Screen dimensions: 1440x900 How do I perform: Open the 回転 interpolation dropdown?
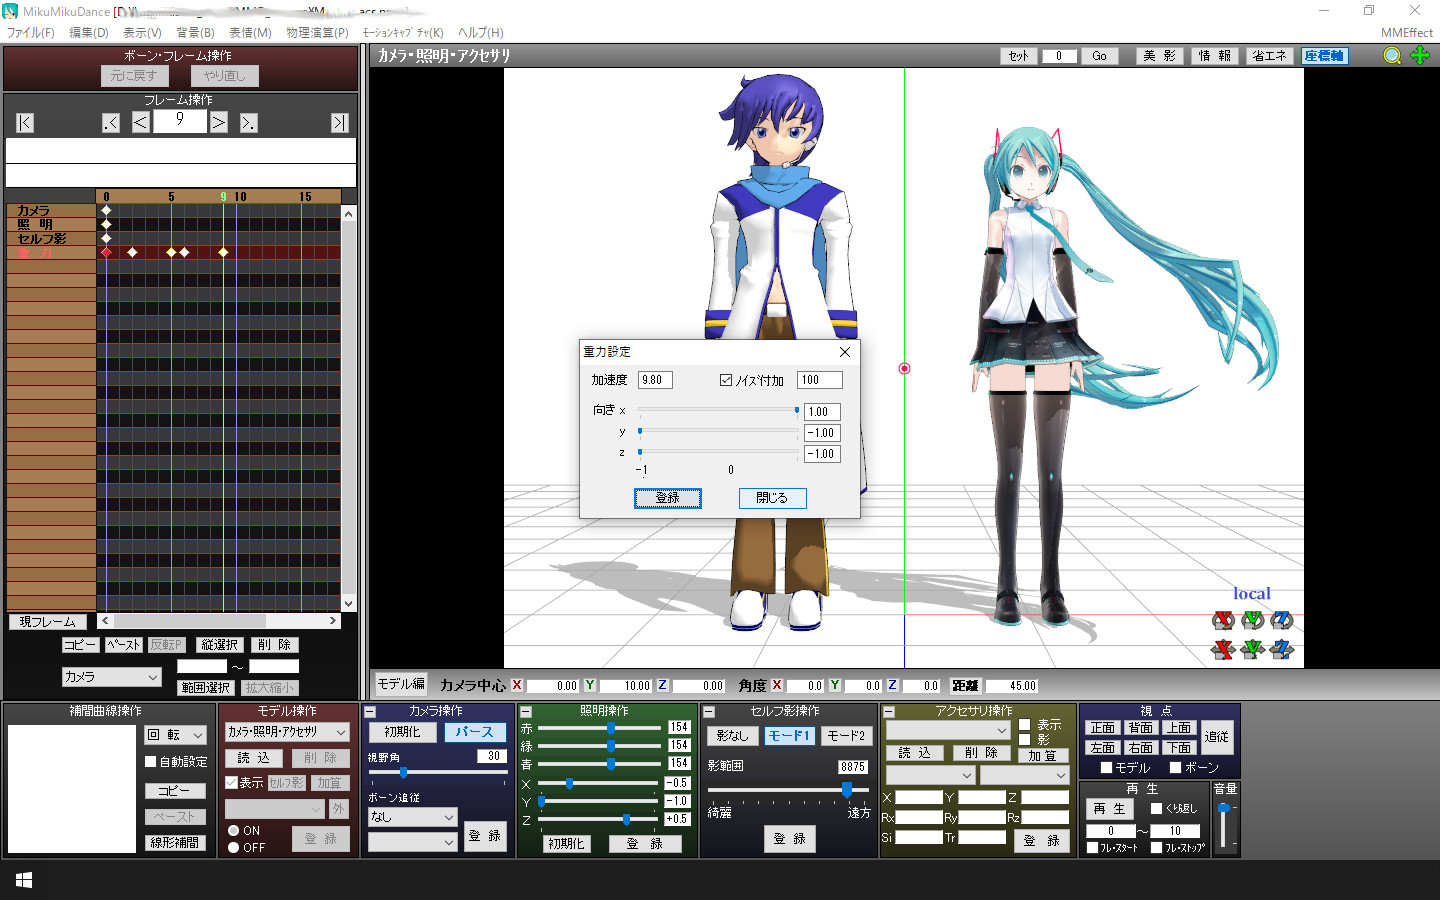[175, 735]
